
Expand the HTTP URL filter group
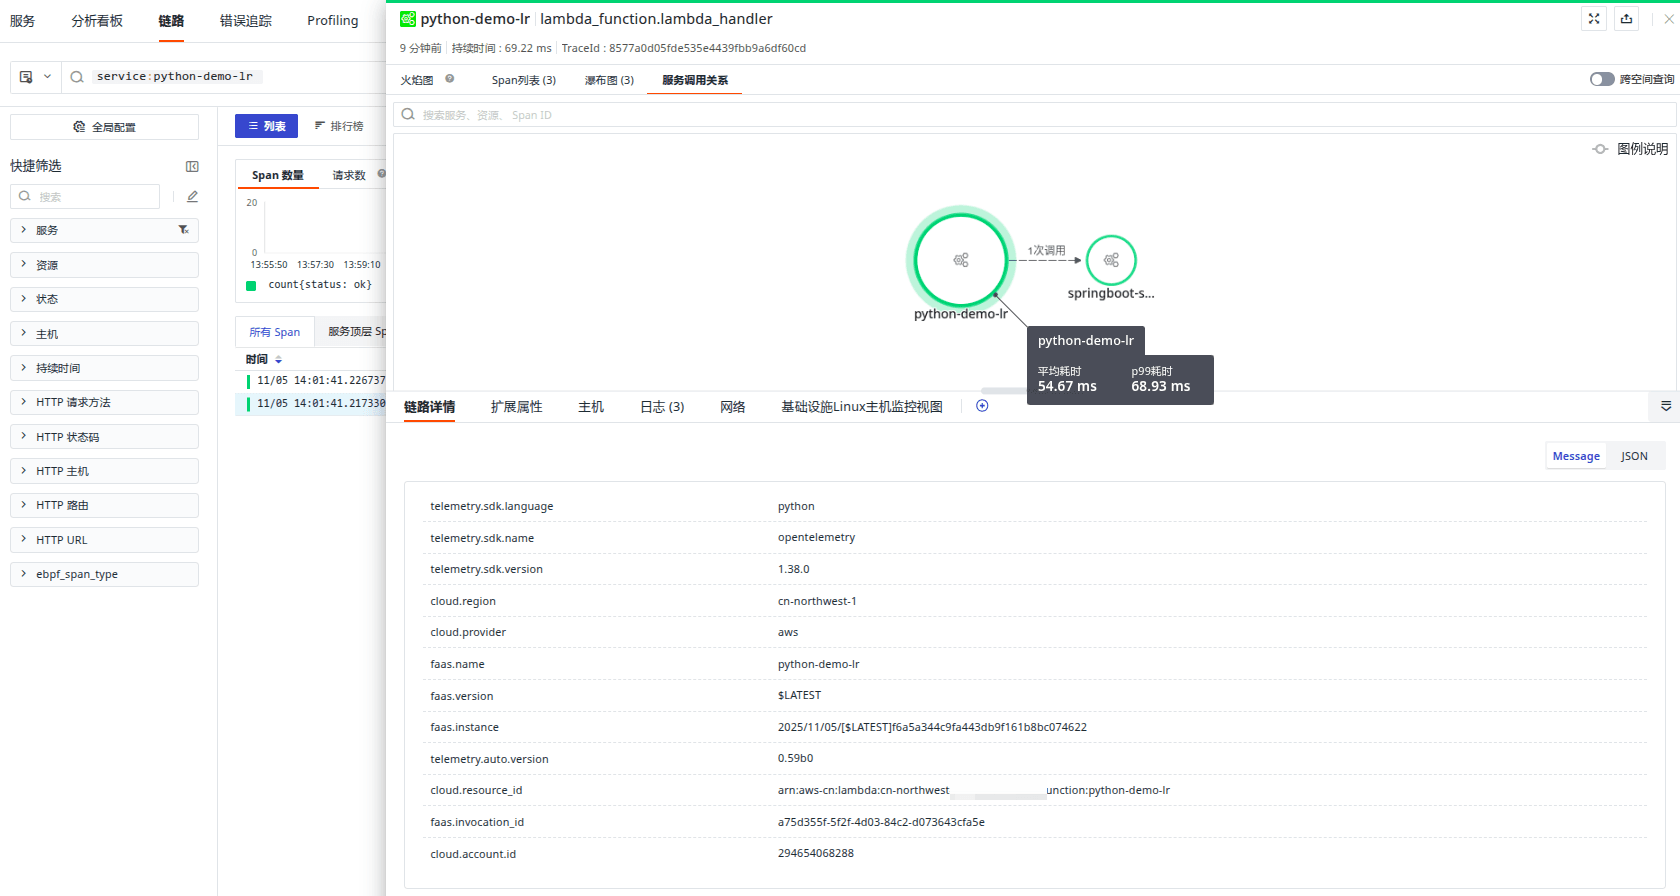pyautogui.click(x=104, y=540)
